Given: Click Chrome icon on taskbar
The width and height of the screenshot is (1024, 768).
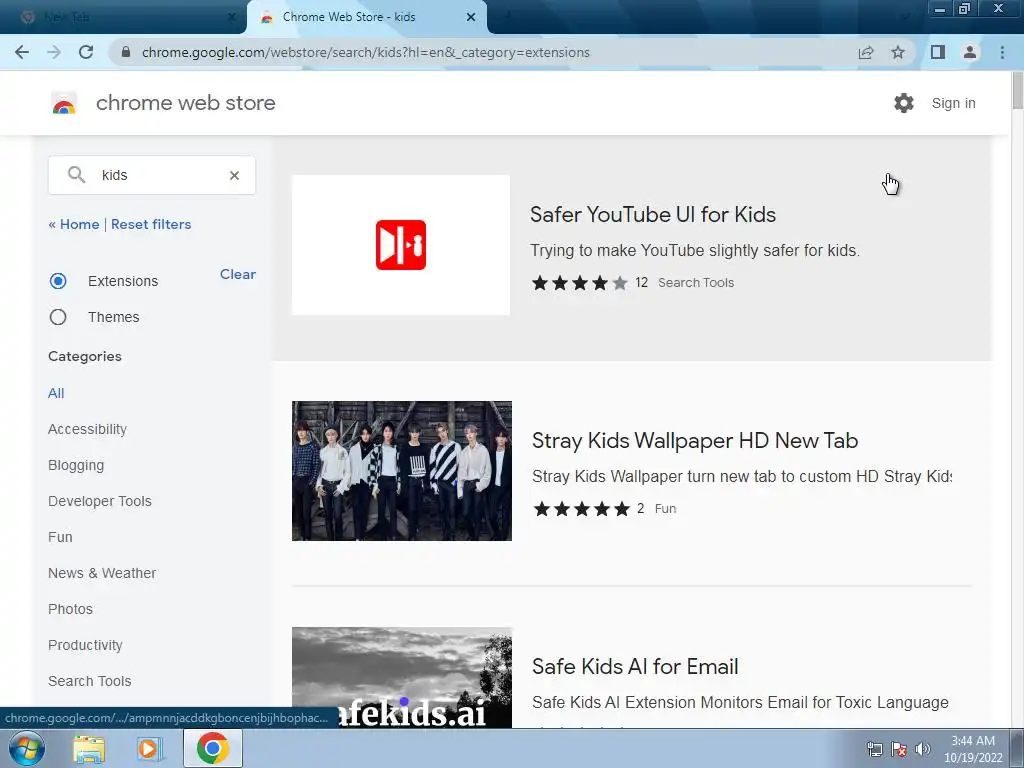Looking at the screenshot, I should (x=212, y=748).
